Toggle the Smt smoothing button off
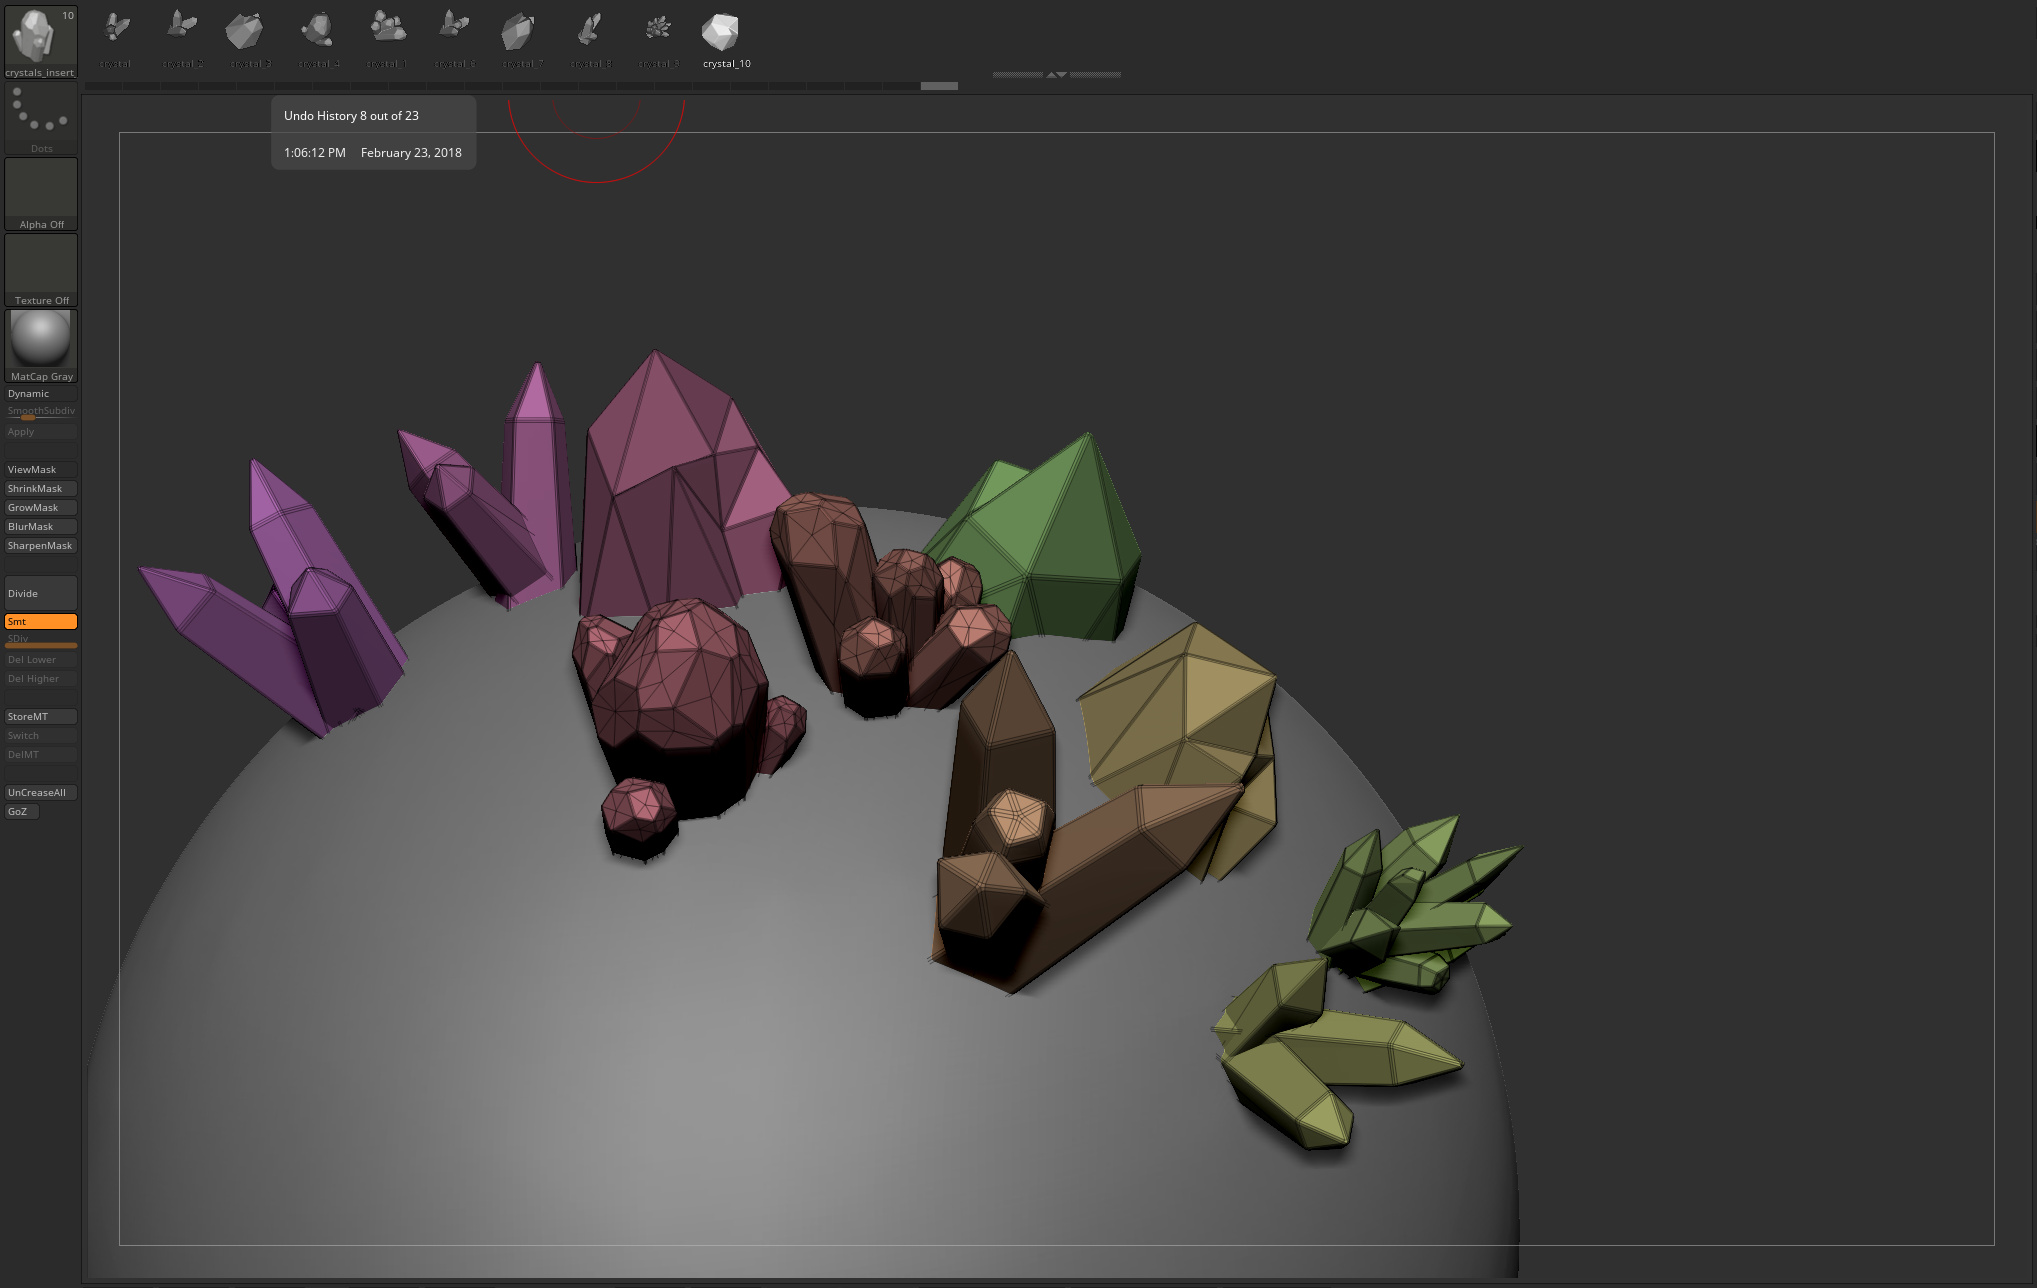 (41, 622)
